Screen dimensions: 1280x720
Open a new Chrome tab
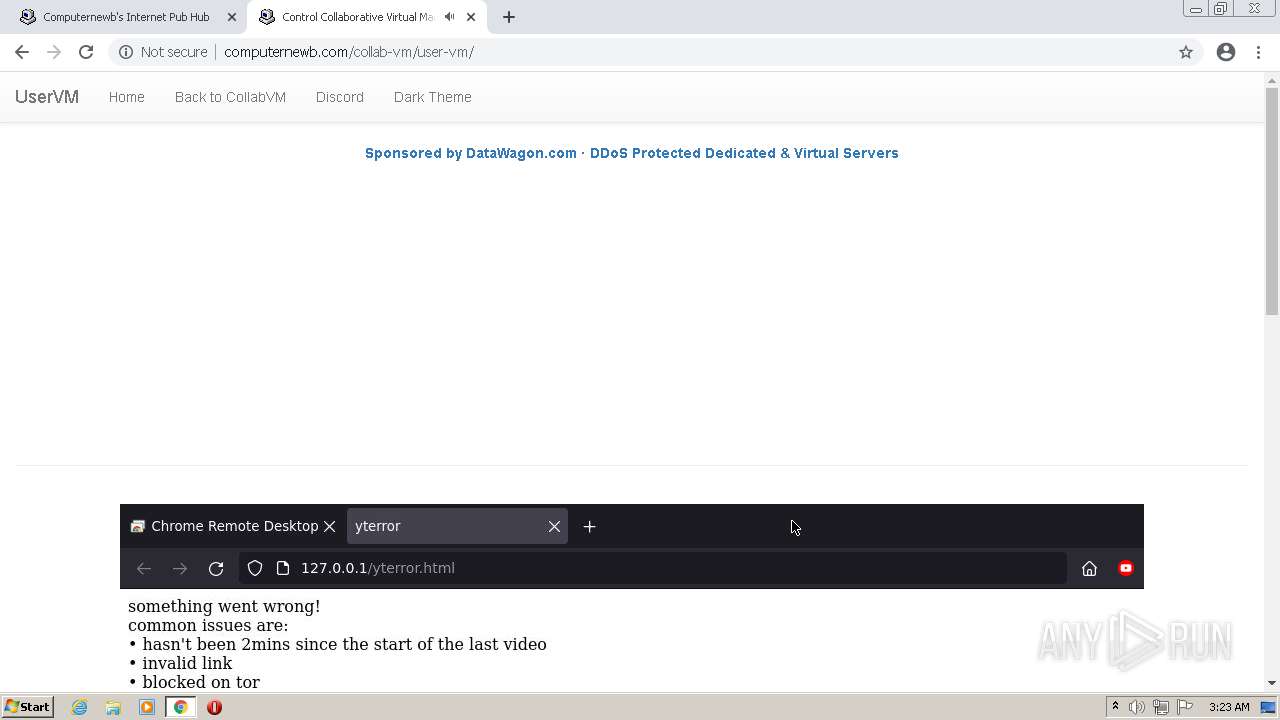(509, 17)
